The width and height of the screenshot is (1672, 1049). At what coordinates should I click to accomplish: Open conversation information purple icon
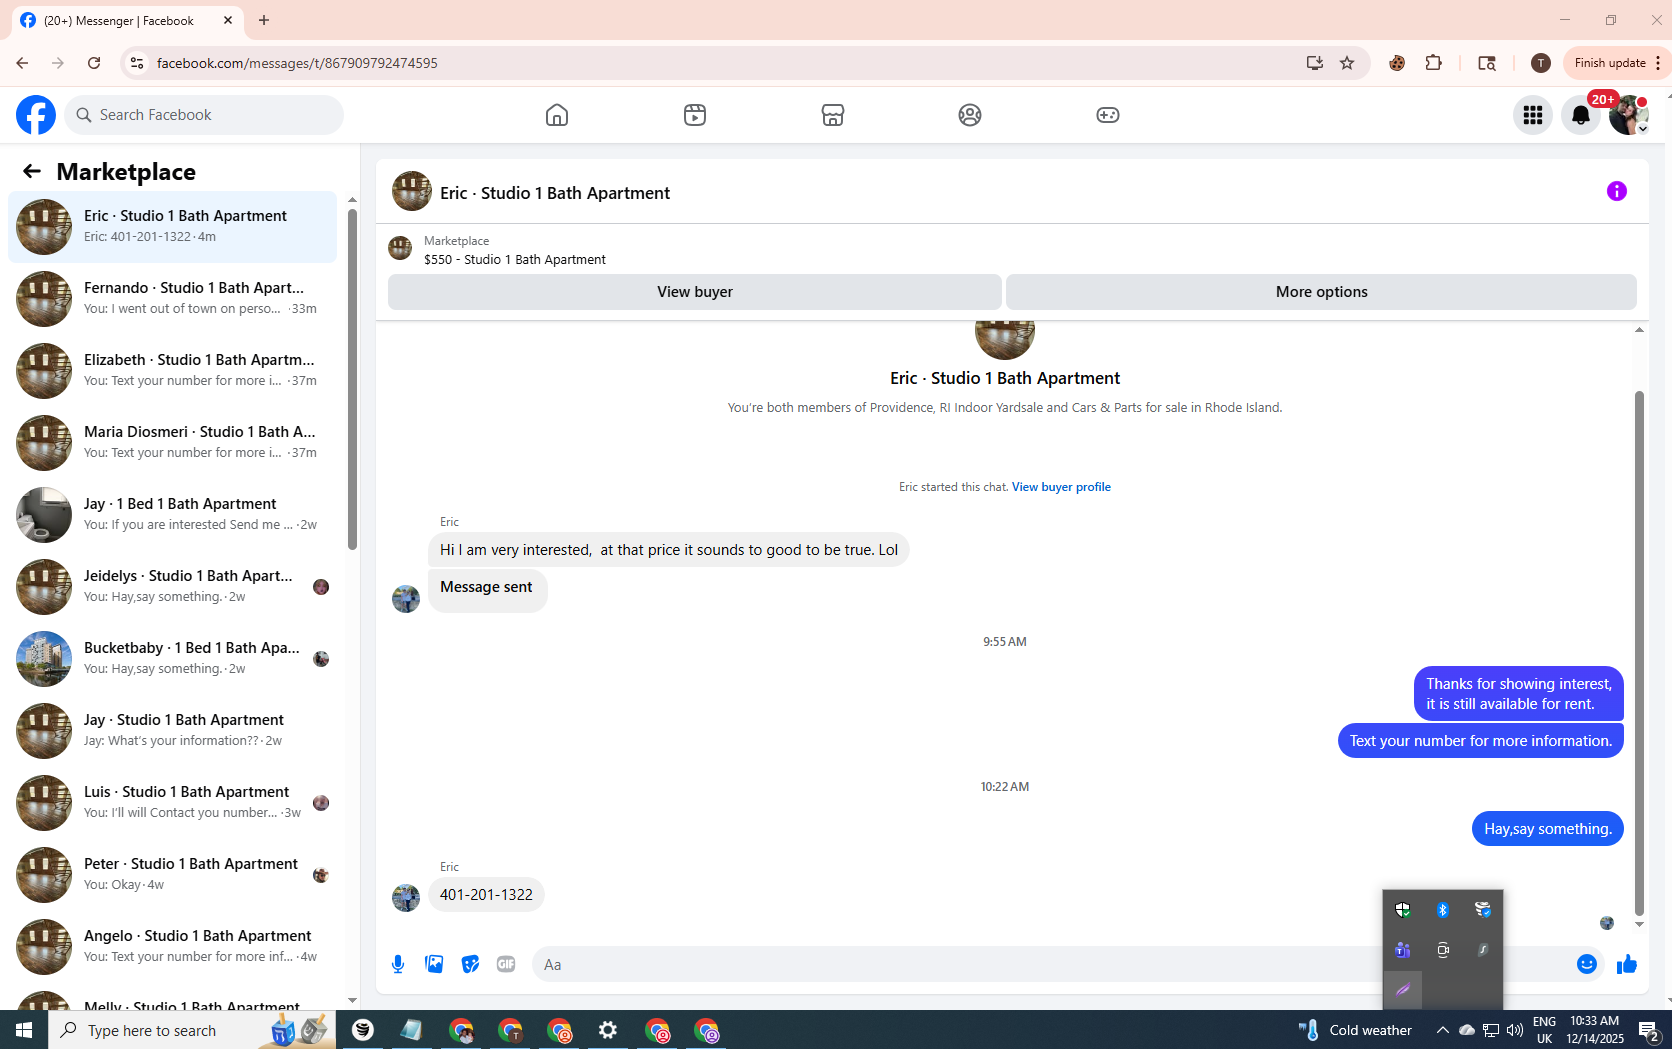point(1617,191)
